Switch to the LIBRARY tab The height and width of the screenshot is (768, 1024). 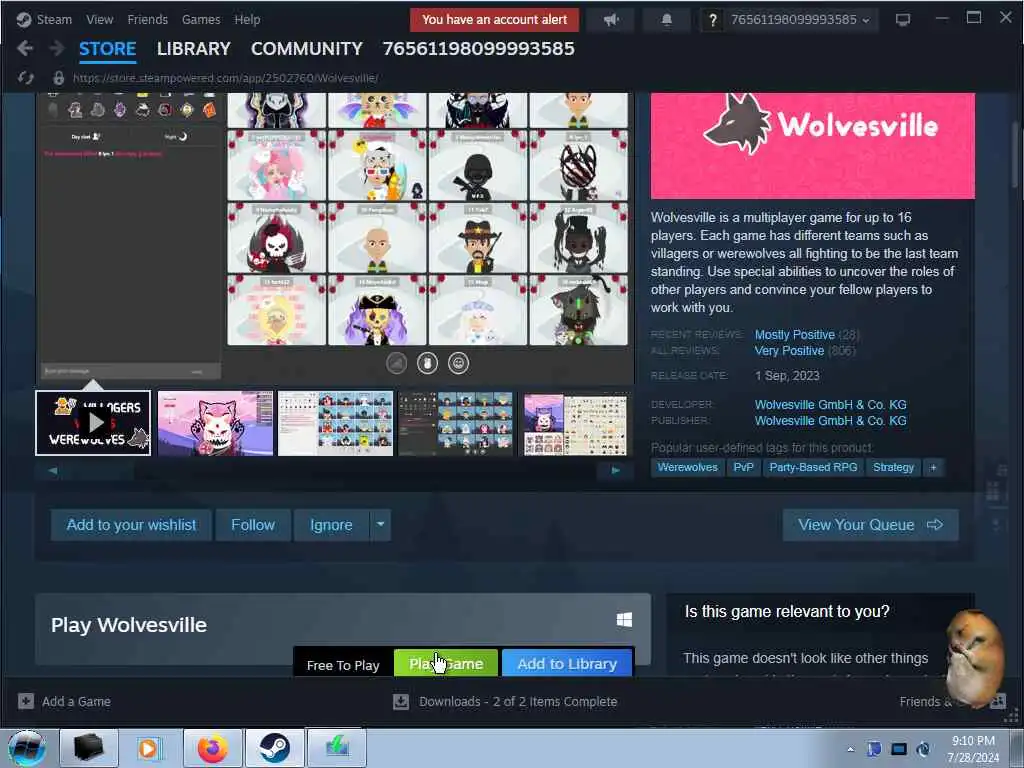(x=194, y=49)
